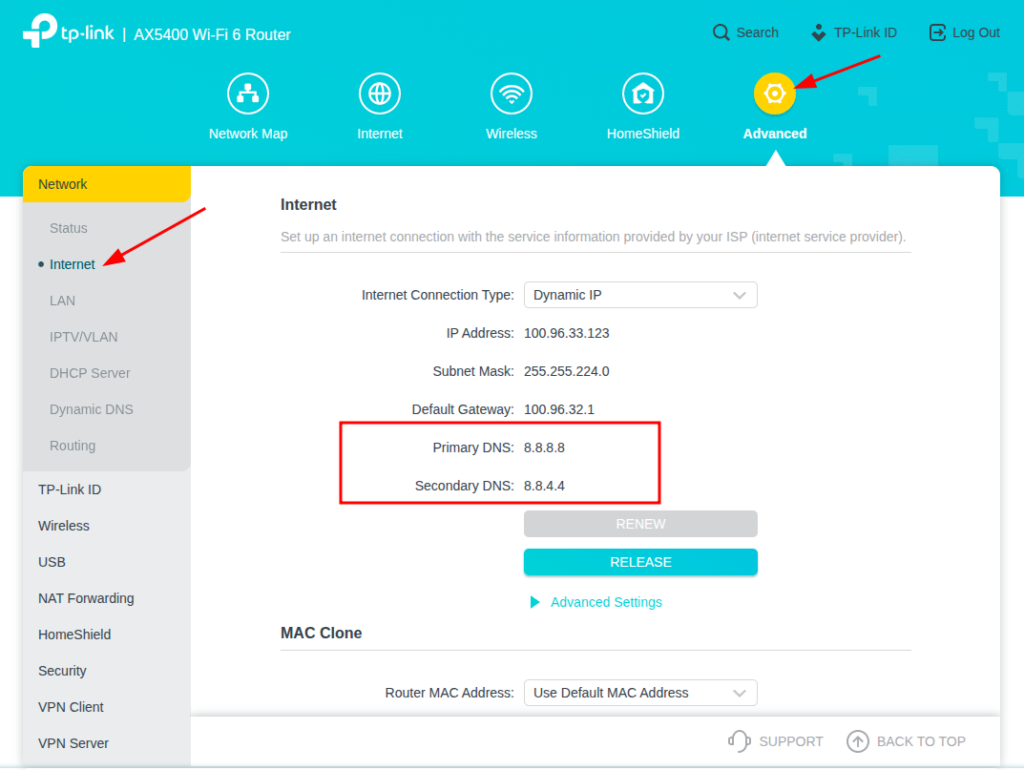Image resolution: width=1024 pixels, height=770 pixels.
Task: Open VPN Server sidebar item
Action: tap(73, 743)
